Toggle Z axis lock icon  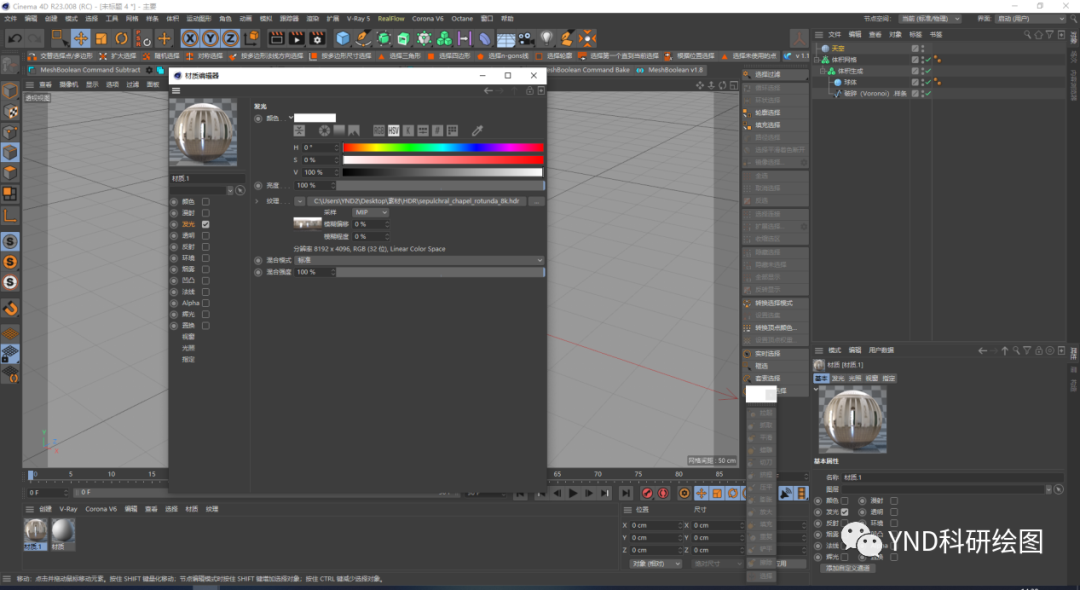click(230, 39)
